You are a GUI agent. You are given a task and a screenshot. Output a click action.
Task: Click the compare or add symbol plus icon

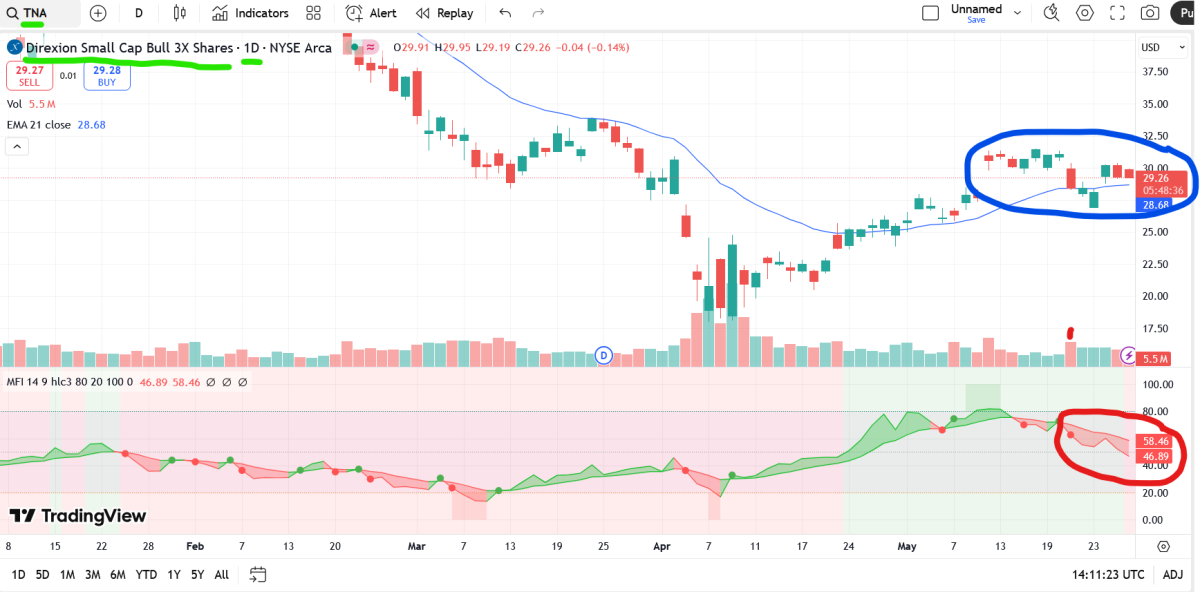(98, 13)
